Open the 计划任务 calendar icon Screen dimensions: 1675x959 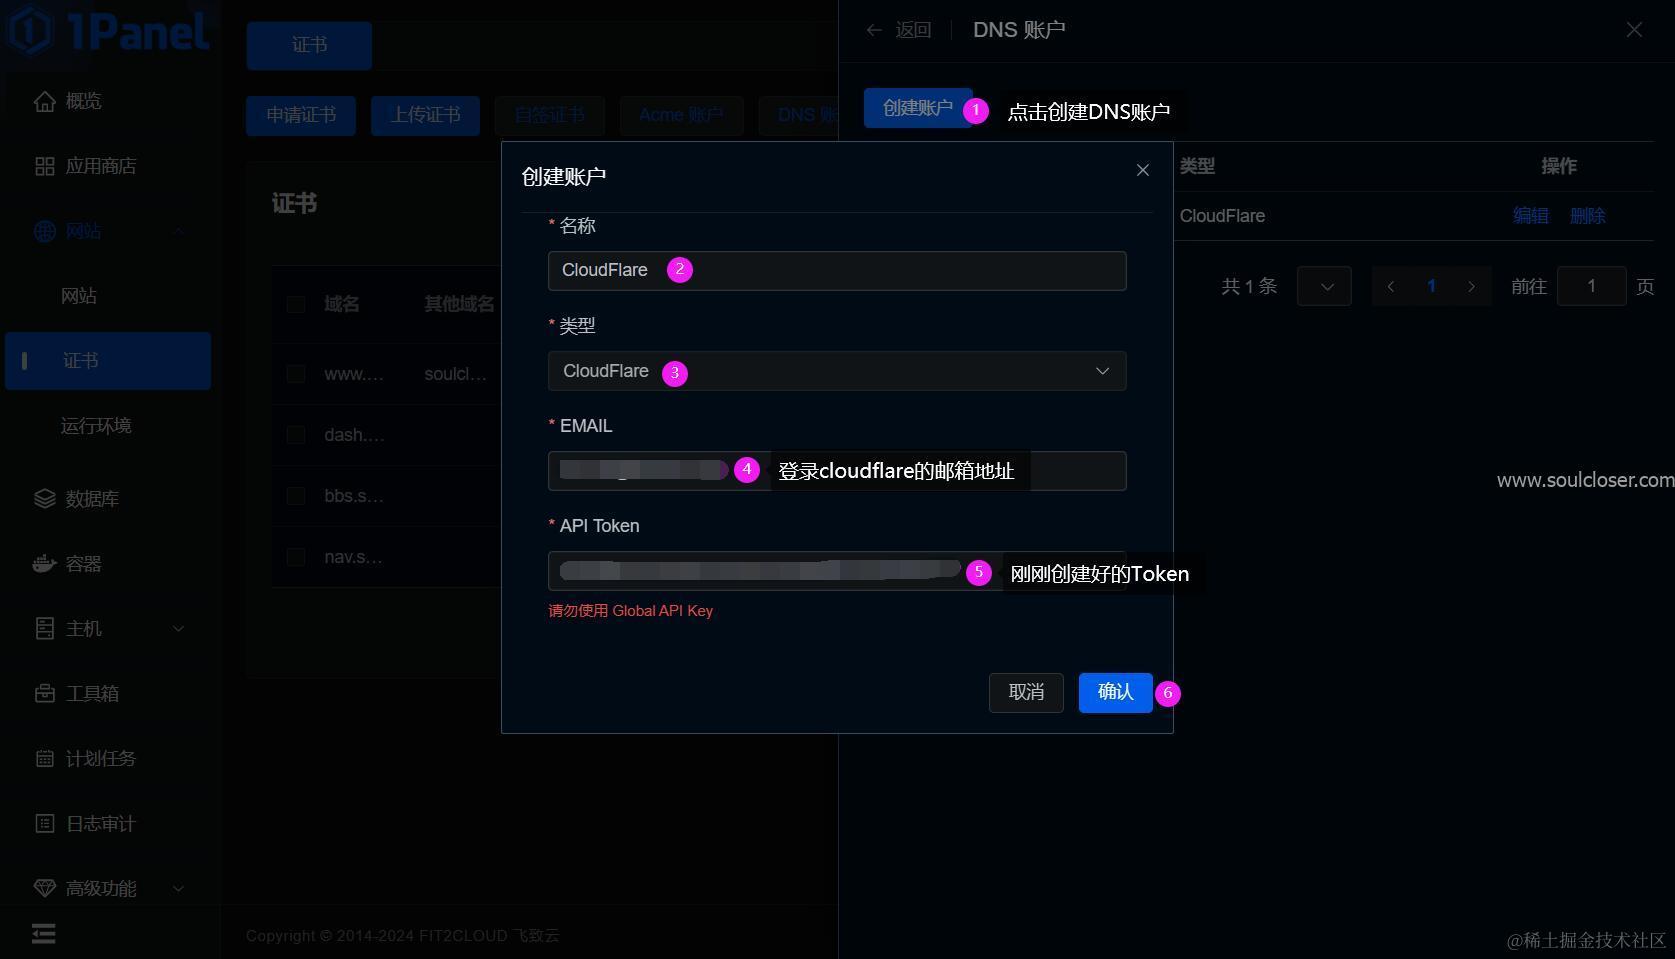point(44,758)
